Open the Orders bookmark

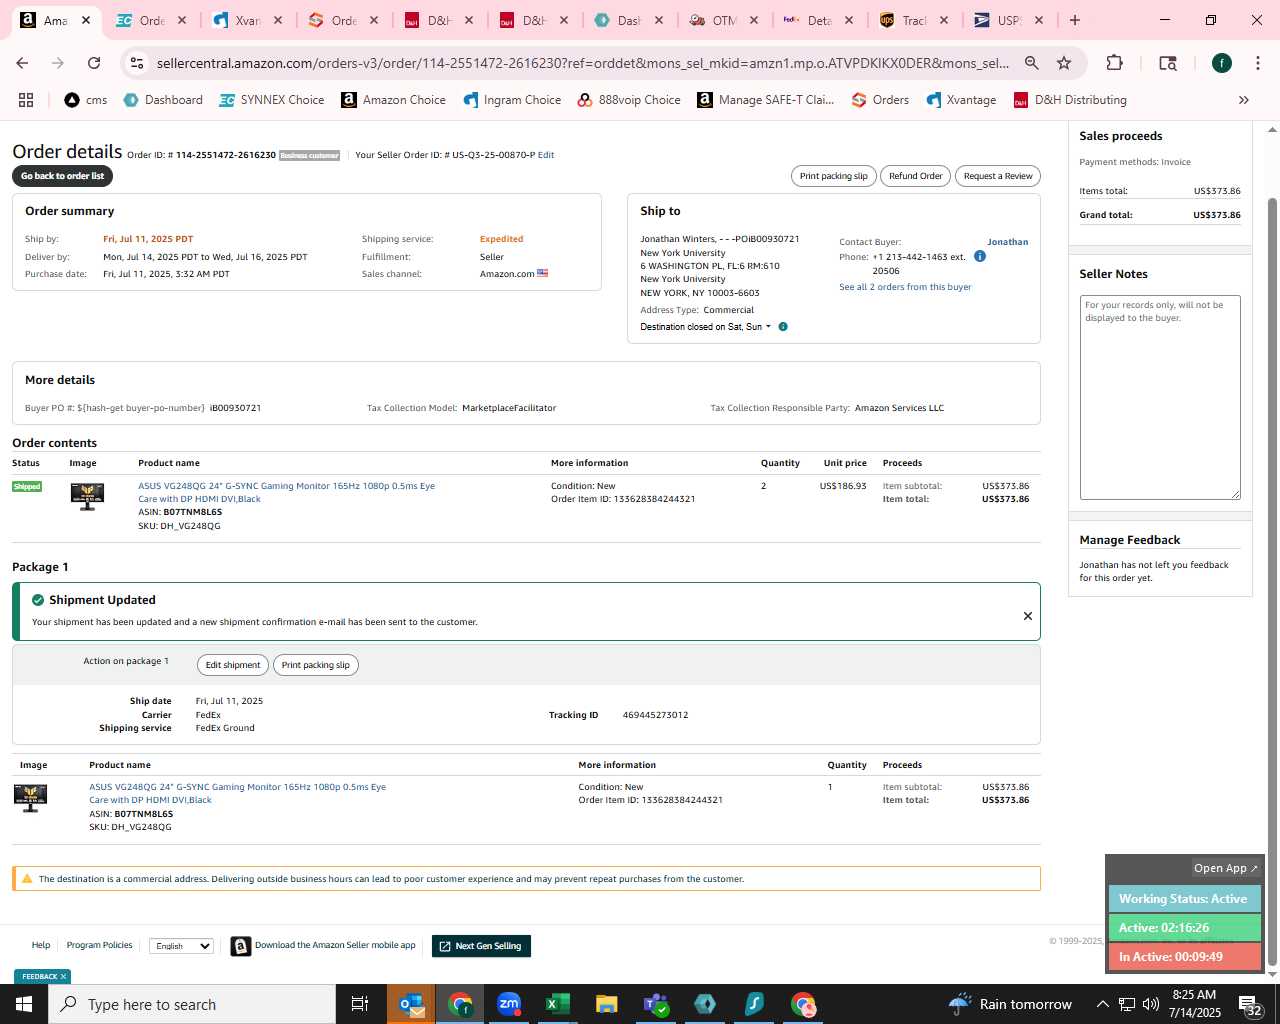click(x=880, y=100)
